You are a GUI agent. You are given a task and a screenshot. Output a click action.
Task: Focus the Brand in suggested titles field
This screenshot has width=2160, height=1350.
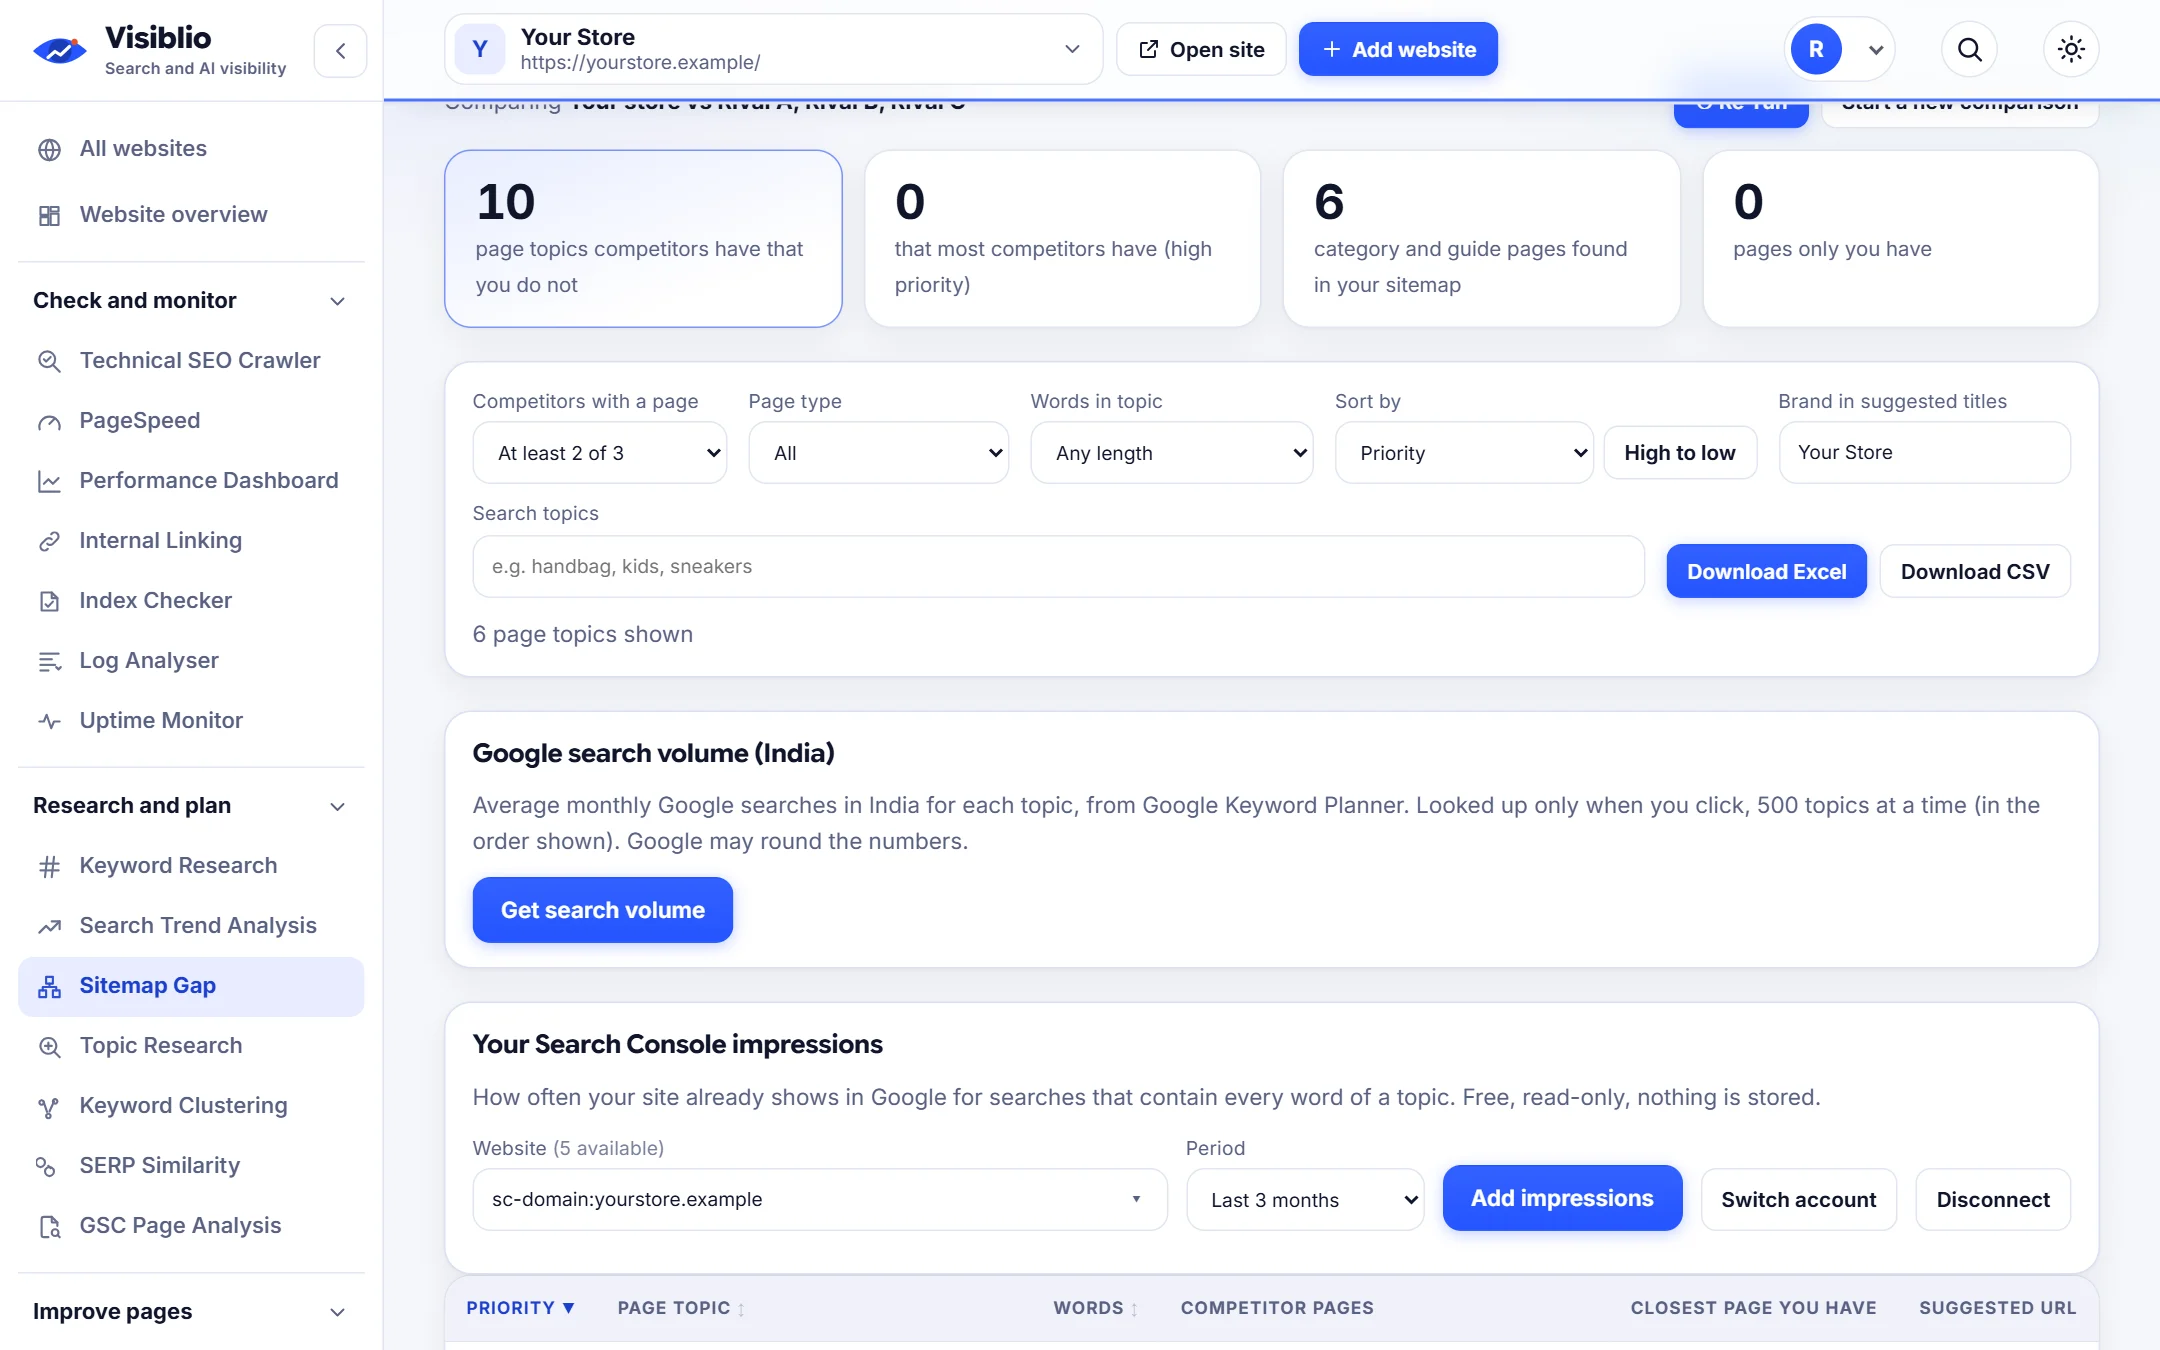[x=1924, y=453]
